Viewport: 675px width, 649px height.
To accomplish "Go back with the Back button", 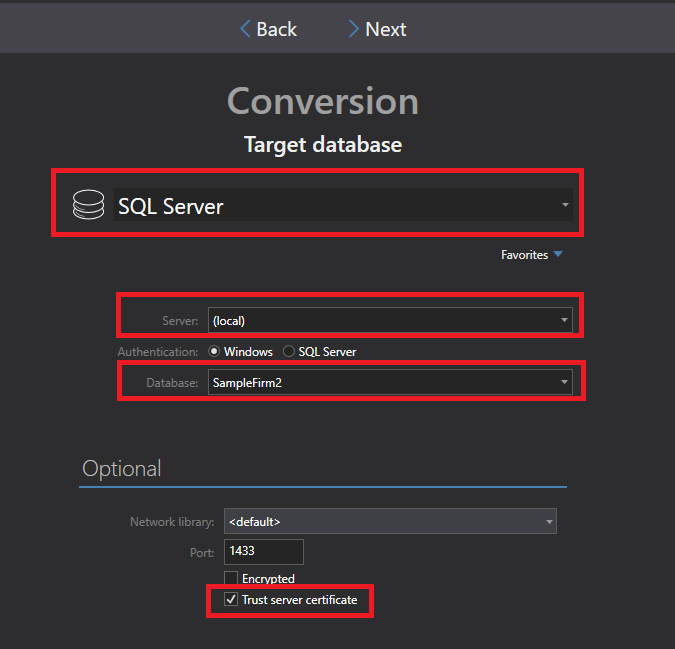I will pyautogui.click(x=268, y=29).
